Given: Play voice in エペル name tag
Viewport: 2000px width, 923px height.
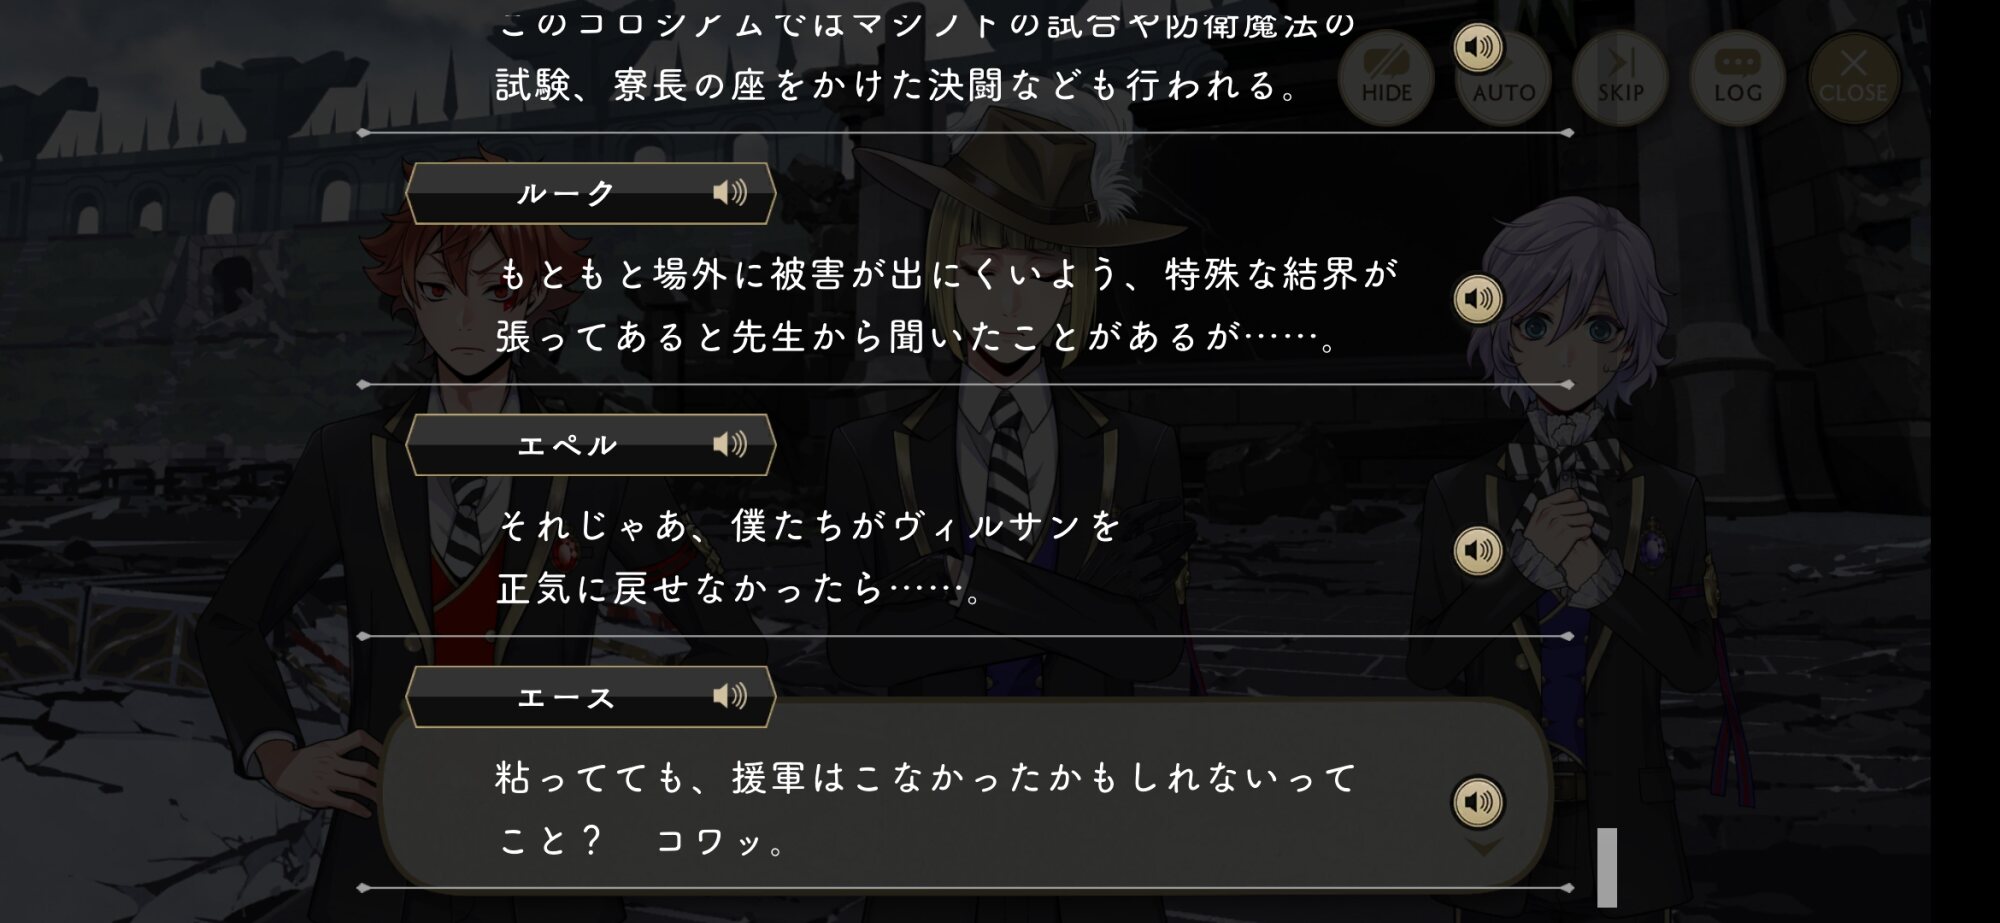Looking at the screenshot, I should click(730, 444).
